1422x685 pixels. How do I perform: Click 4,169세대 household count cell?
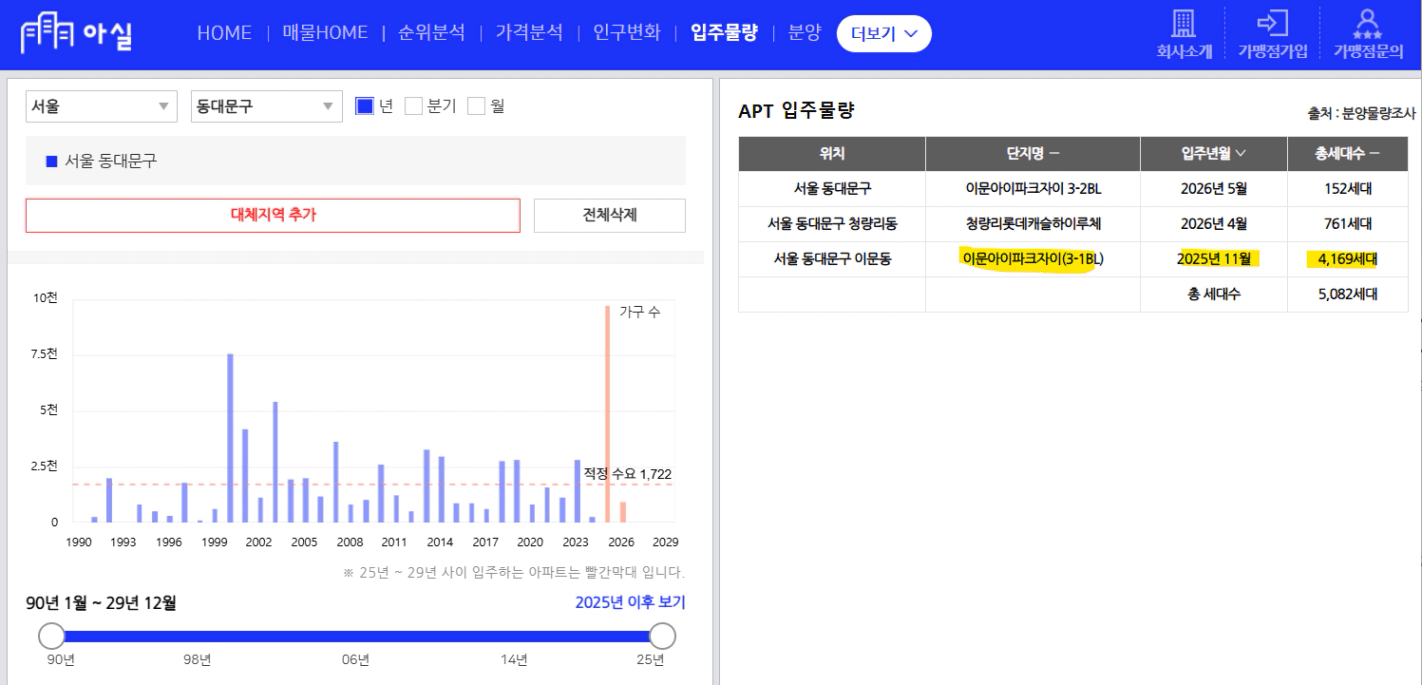1347,259
